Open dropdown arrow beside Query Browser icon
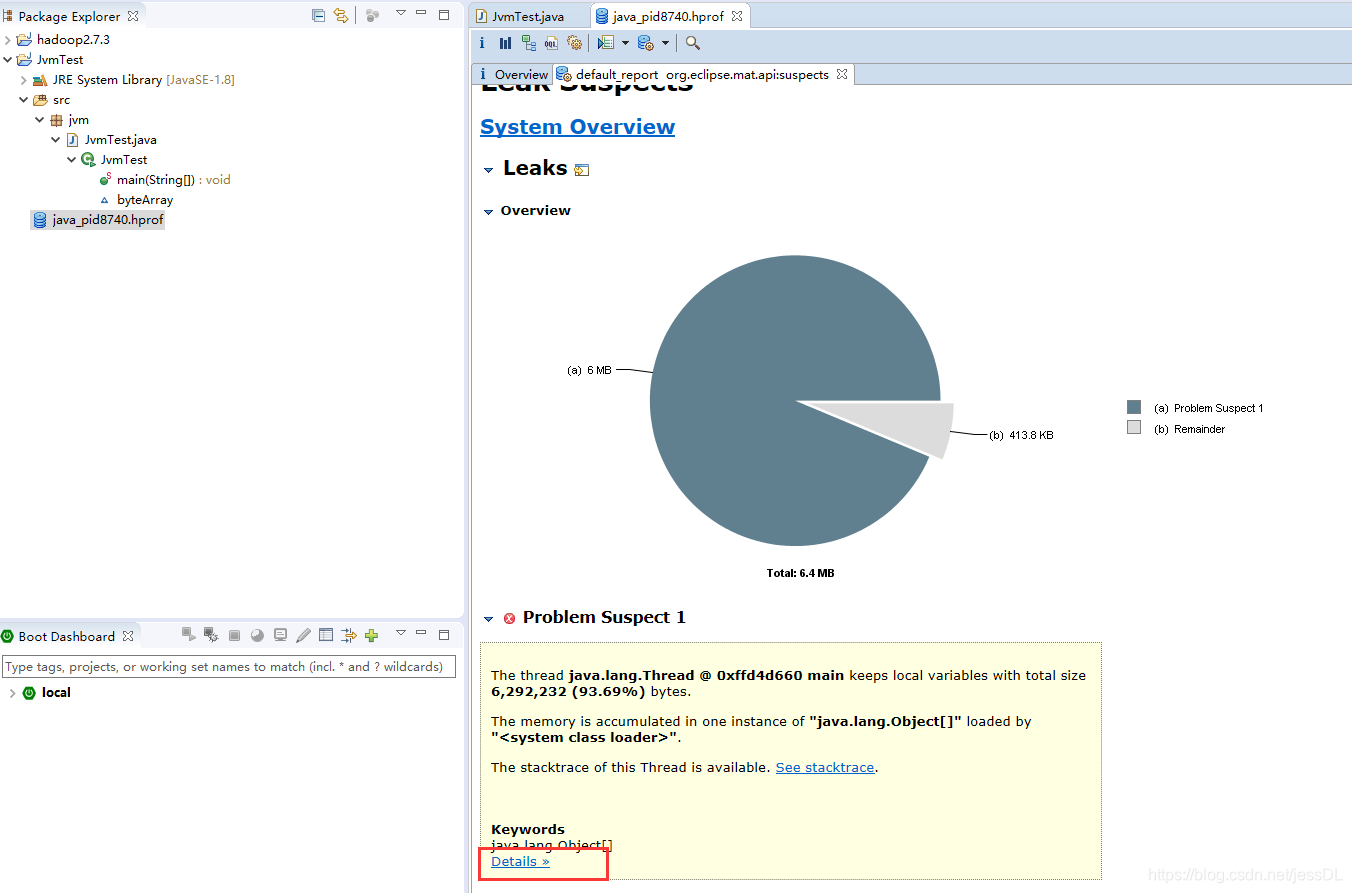The image size is (1352, 893). click(x=665, y=43)
